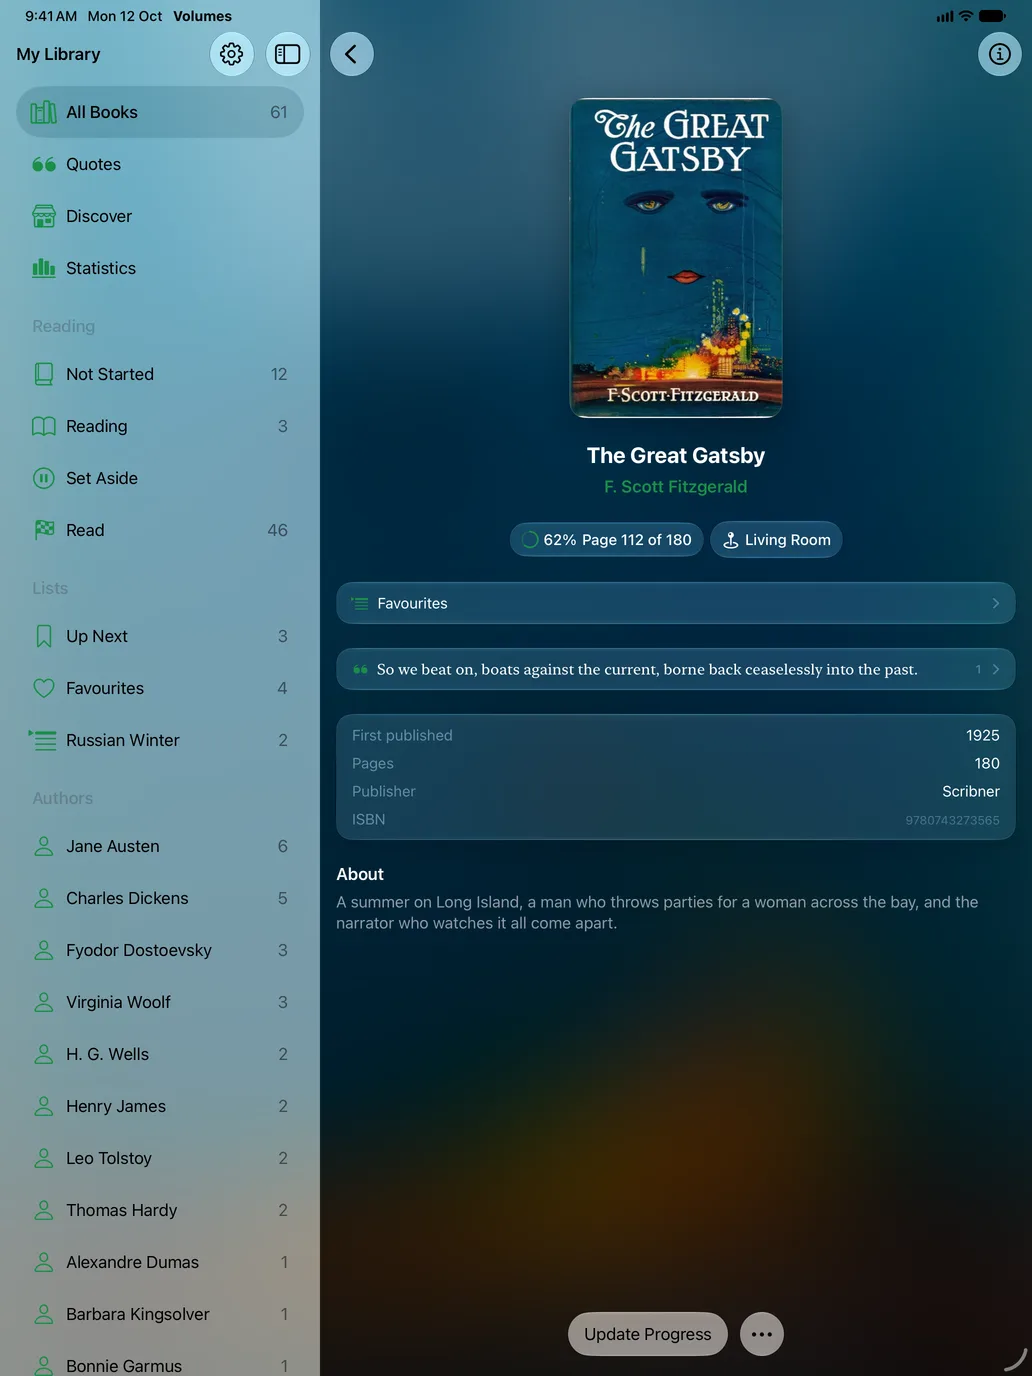Click the Up Next bookmark icon
This screenshot has width=1032, height=1376.
coord(44,636)
